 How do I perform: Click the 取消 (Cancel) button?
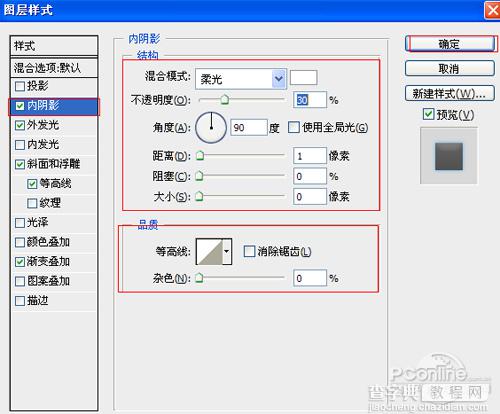(450, 69)
